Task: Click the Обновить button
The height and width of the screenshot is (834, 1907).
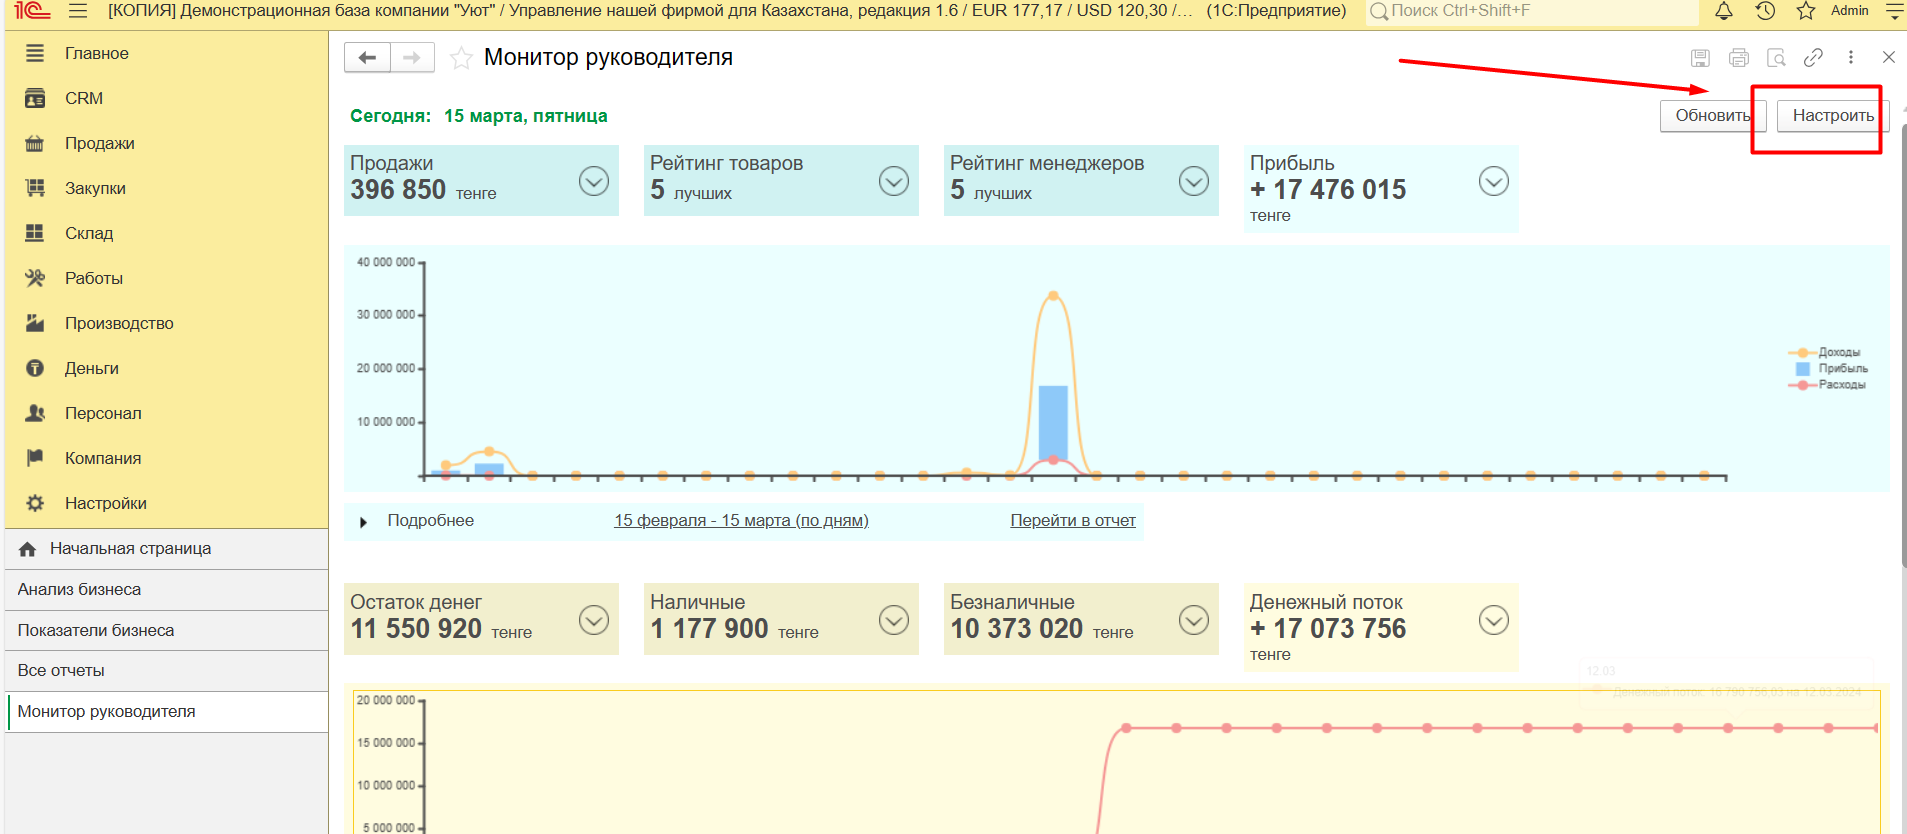Action: [x=1712, y=116]
